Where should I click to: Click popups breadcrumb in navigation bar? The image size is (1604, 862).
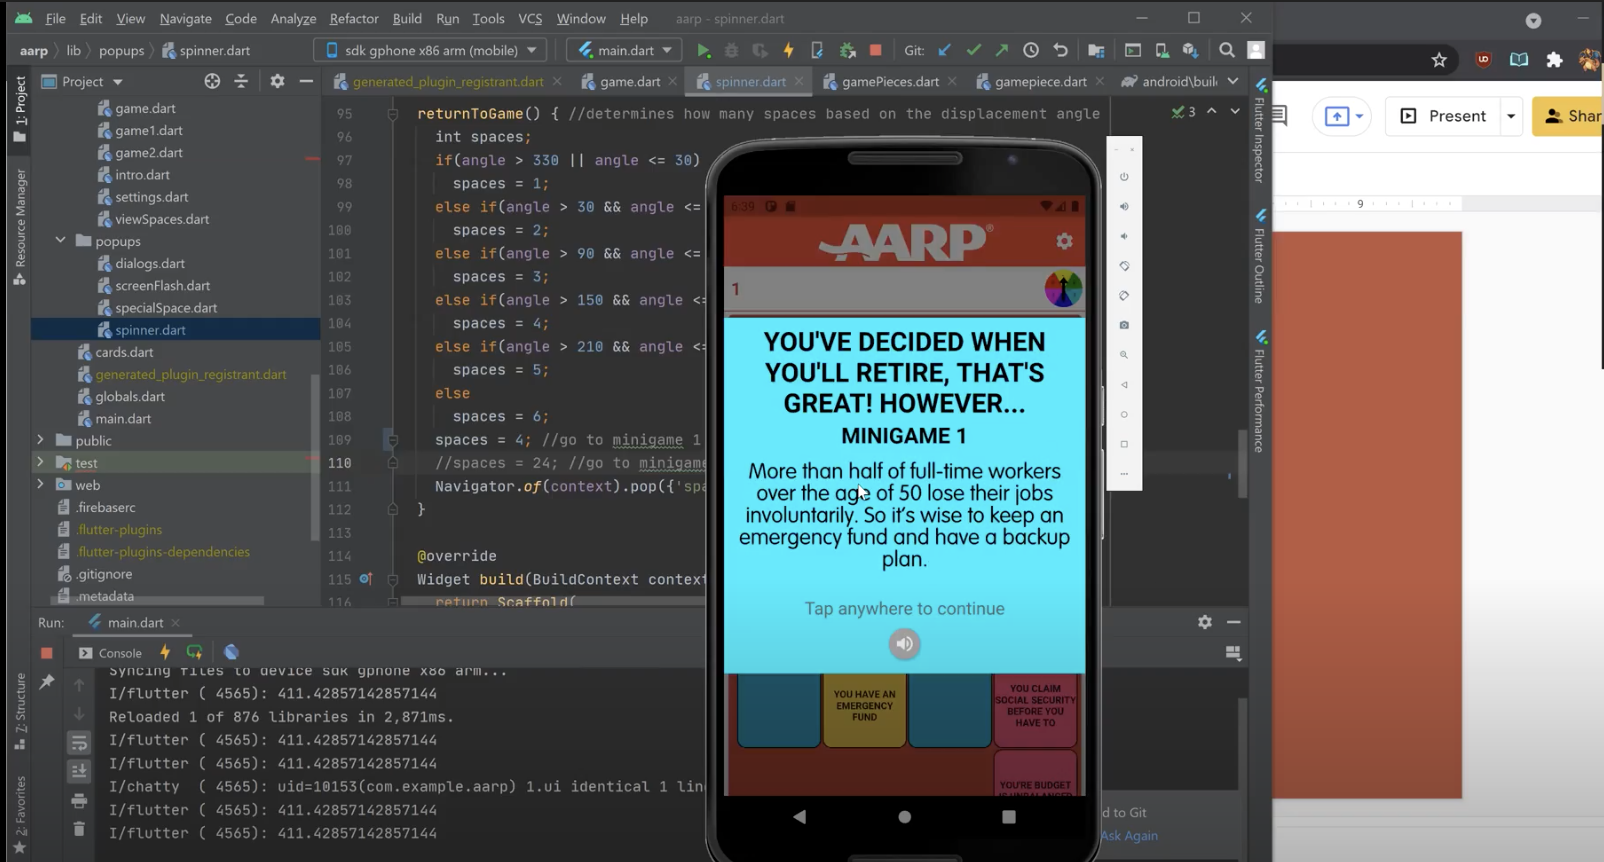pos(122,50)
